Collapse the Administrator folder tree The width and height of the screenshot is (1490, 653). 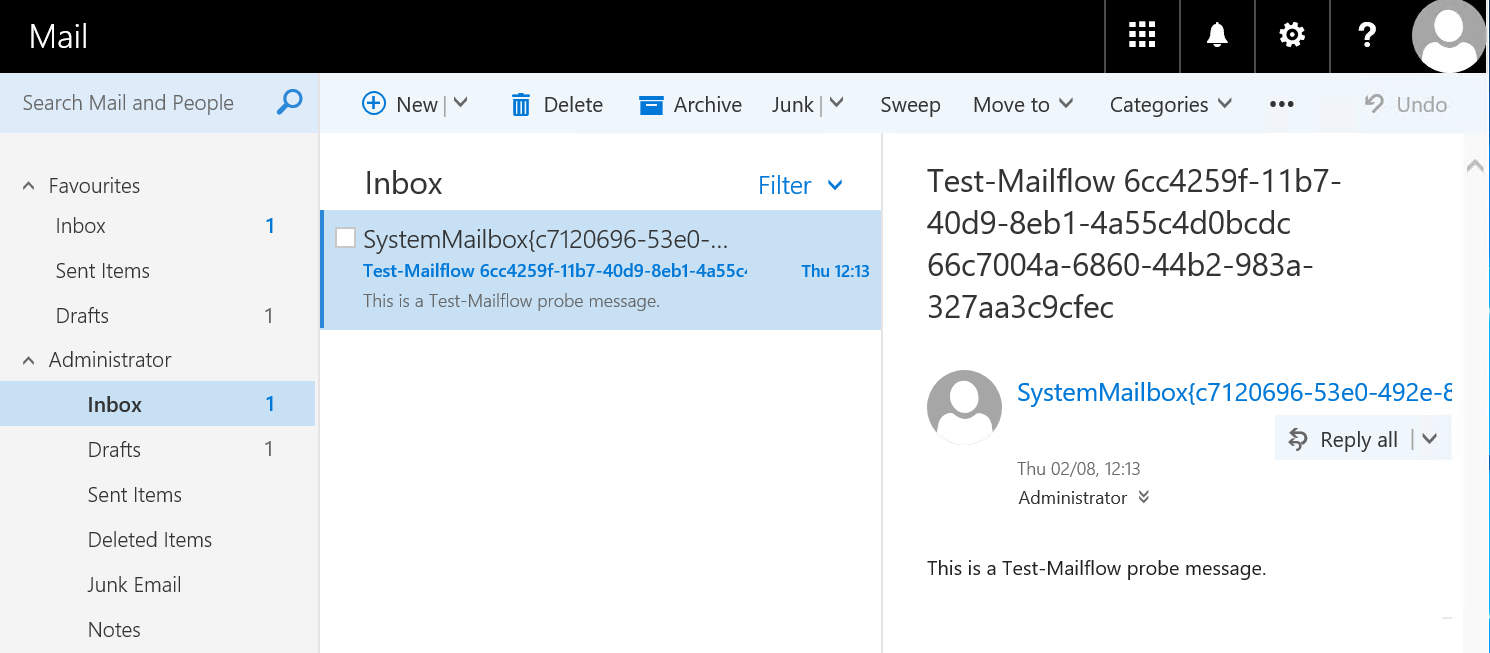coord(29,360)
